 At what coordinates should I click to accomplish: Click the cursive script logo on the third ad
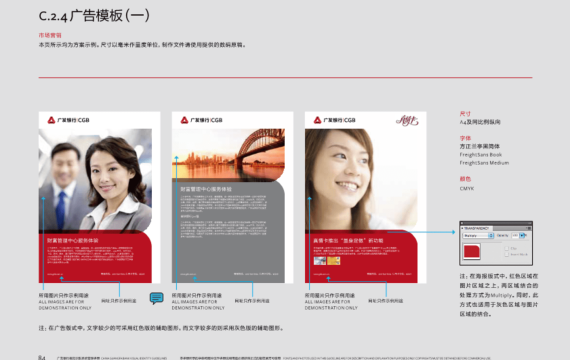click(407, 120)
